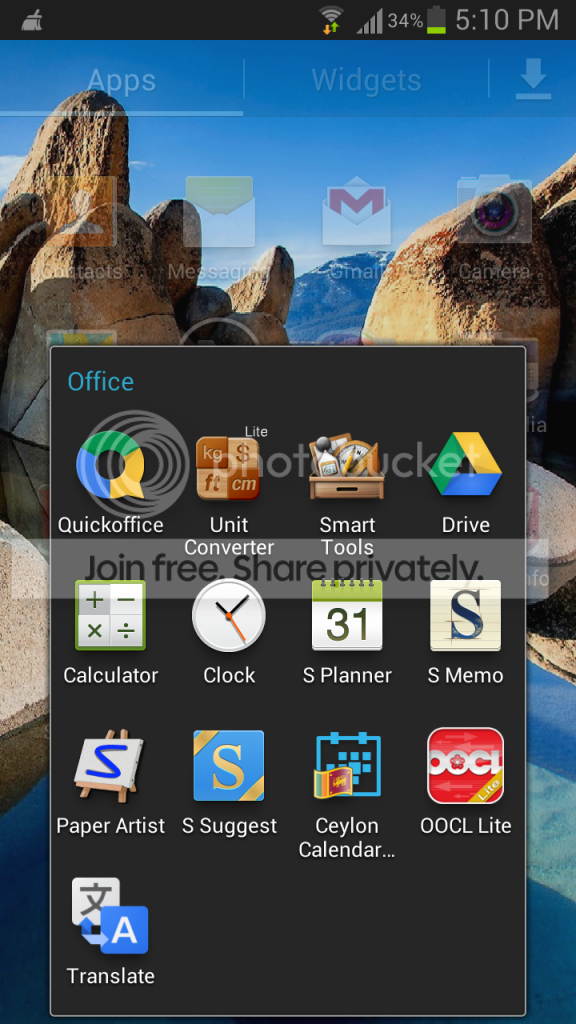
Task: Switch to the Apps tab
Action: pyautogui.click(x=121, y=80)
